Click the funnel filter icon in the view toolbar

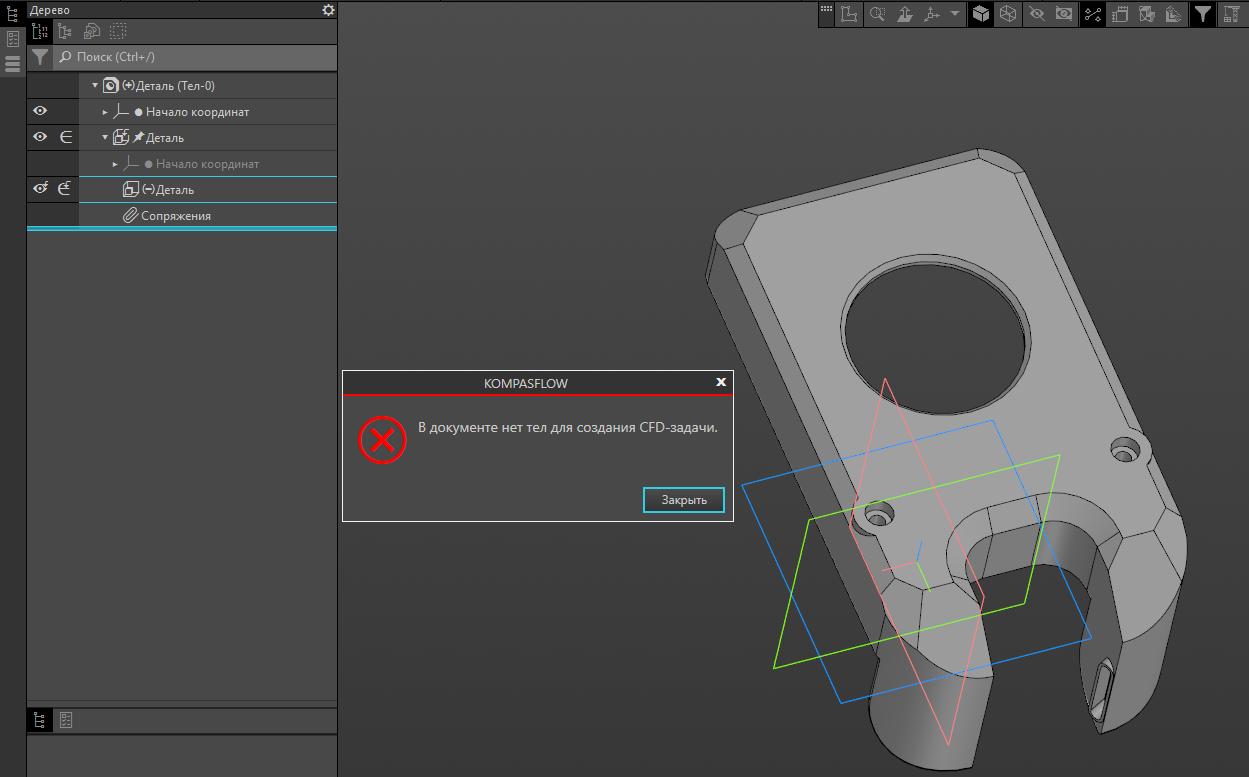pyautogui.click(x=1203, y=14)
